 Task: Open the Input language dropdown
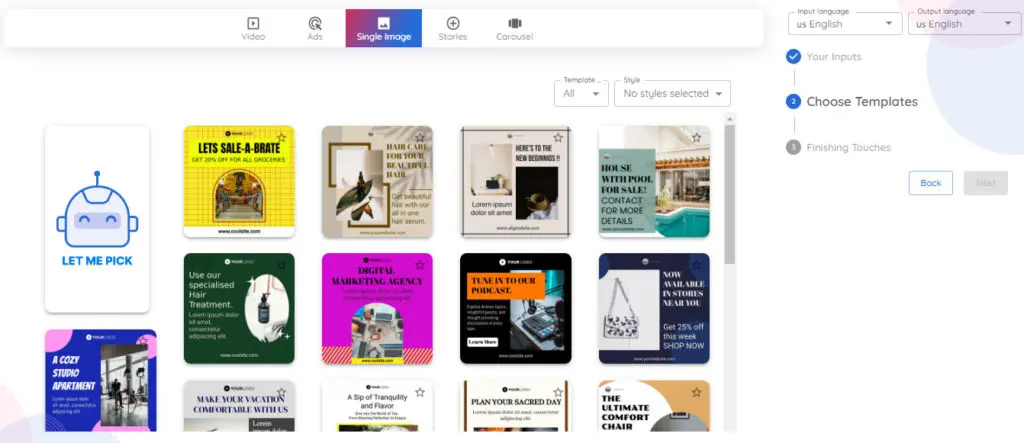(x=845, y=24)
